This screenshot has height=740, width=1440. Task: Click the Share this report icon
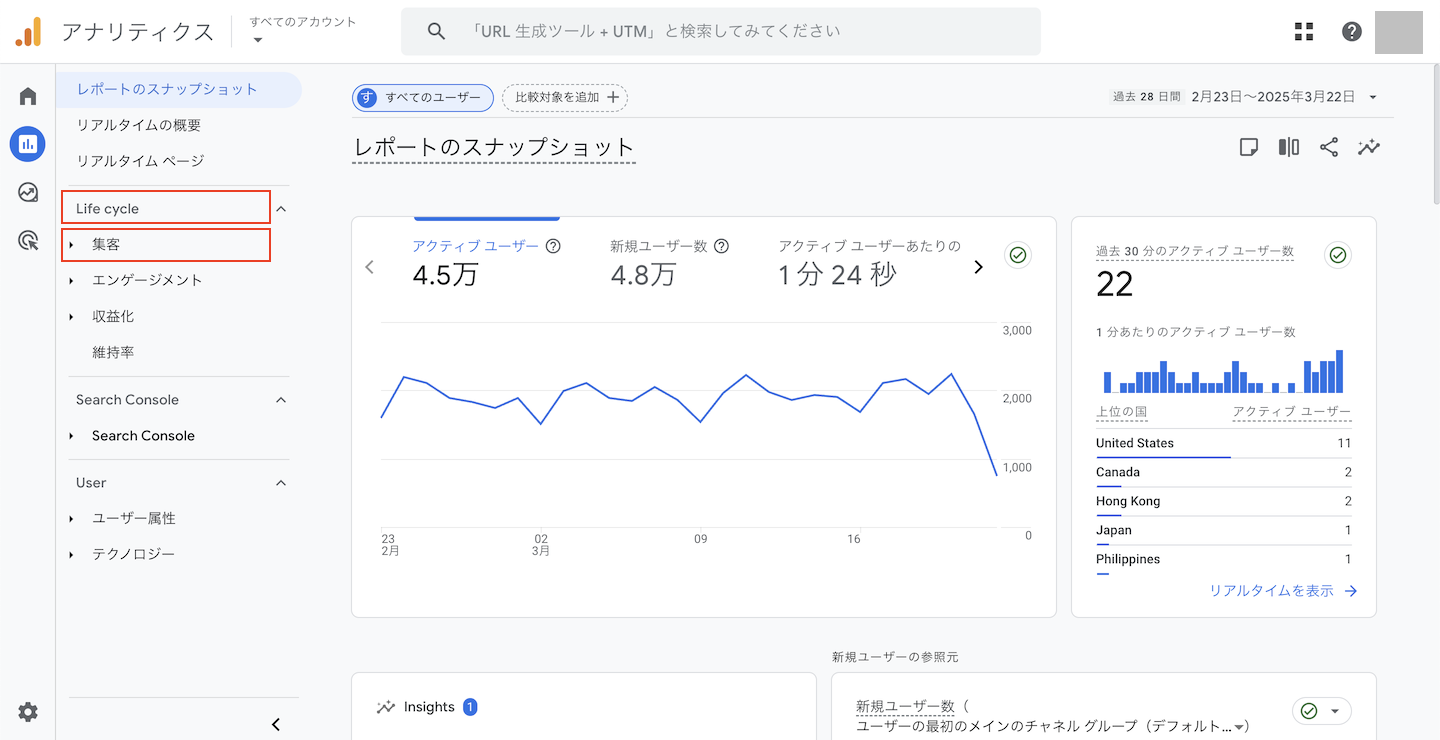tap(1329, 147)
